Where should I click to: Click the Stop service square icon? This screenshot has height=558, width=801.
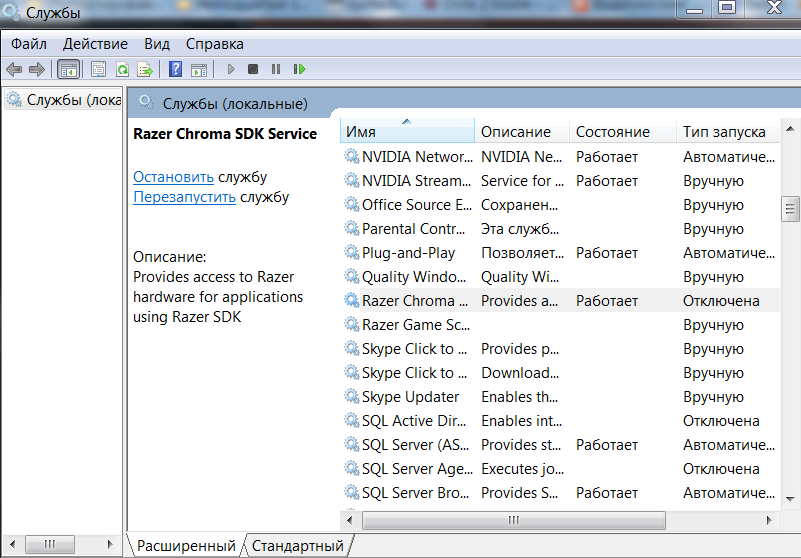point(253,68)
